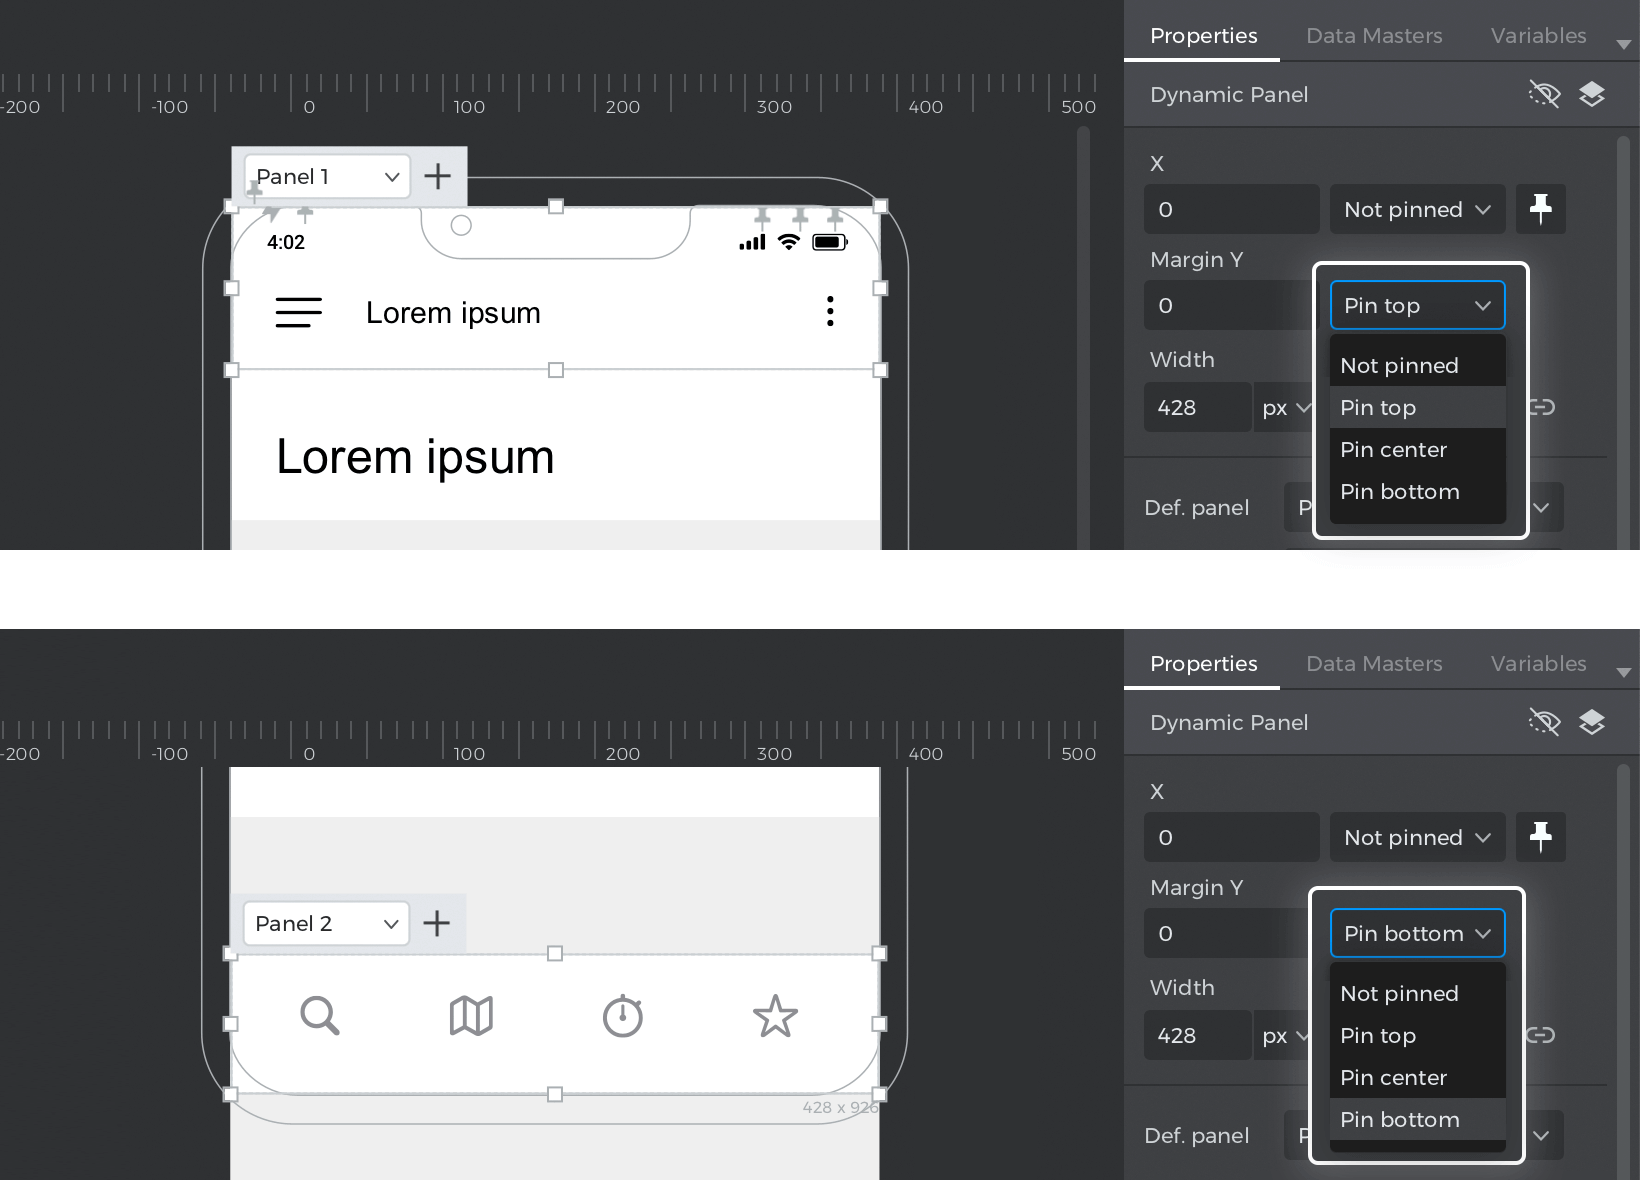Select Pin bottom in upper Margin Y list

1418,491
